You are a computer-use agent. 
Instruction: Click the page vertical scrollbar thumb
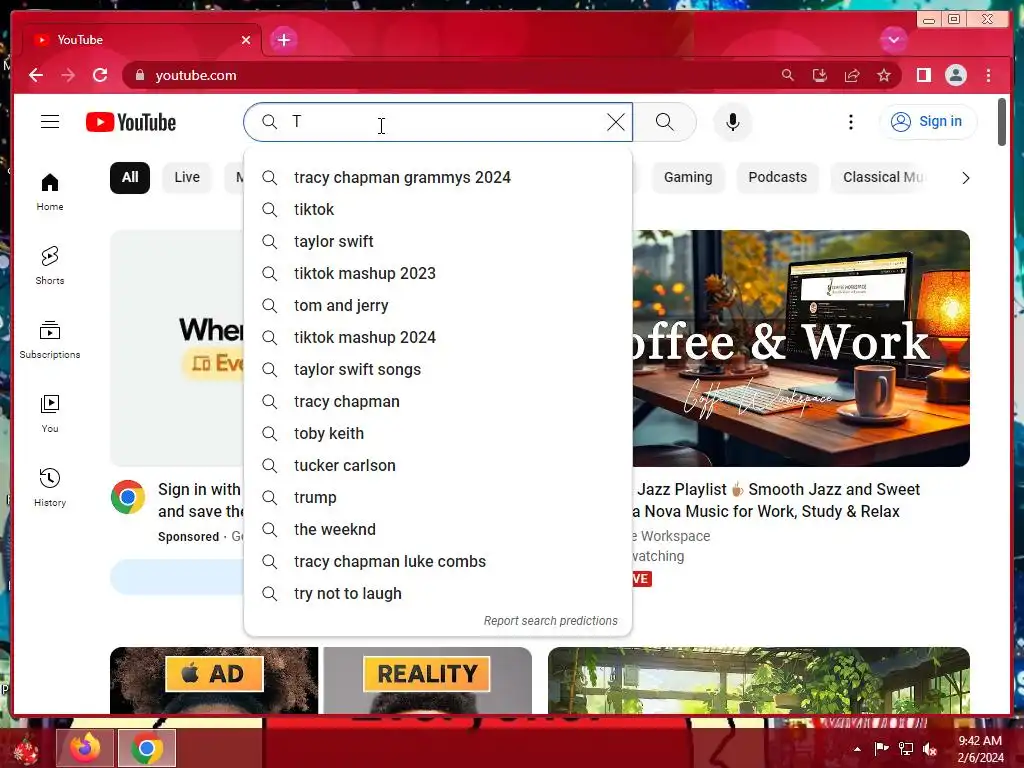click(1002, 121)
